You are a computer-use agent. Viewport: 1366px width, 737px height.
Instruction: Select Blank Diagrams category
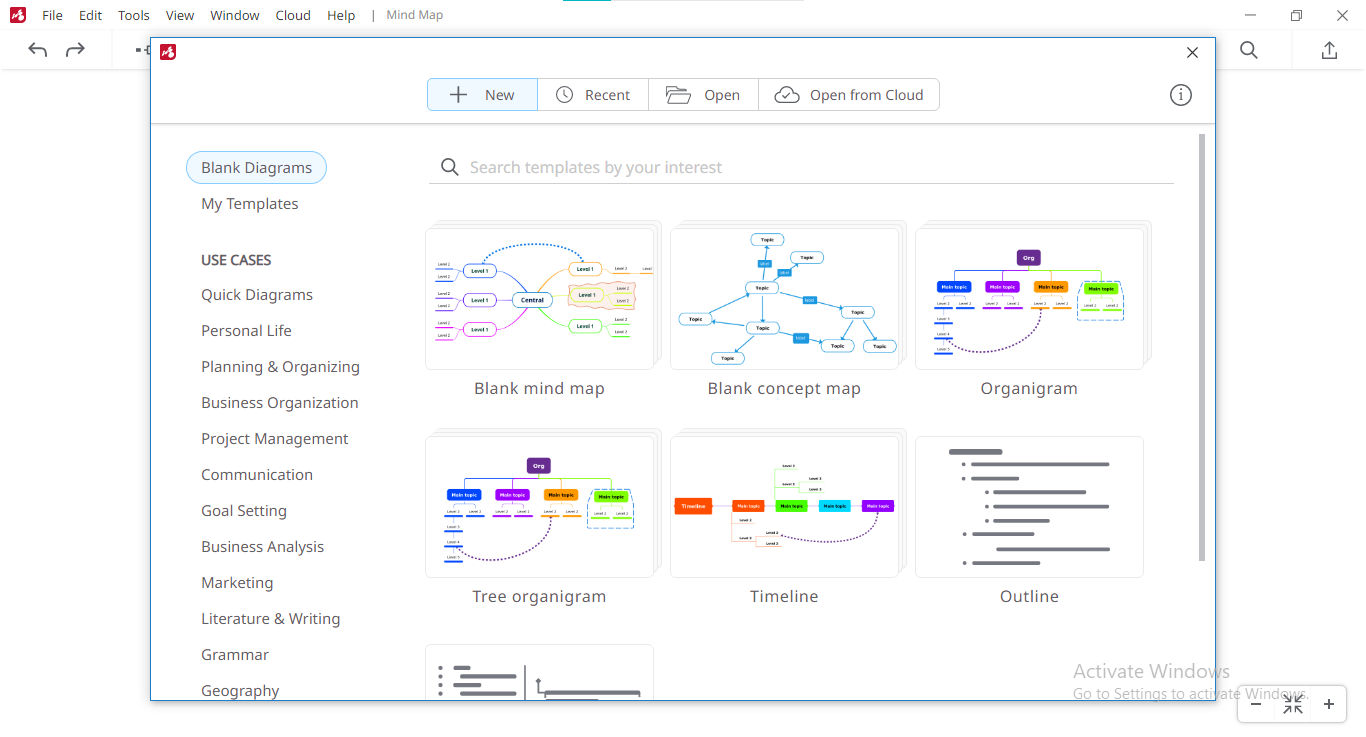(256, 168)
